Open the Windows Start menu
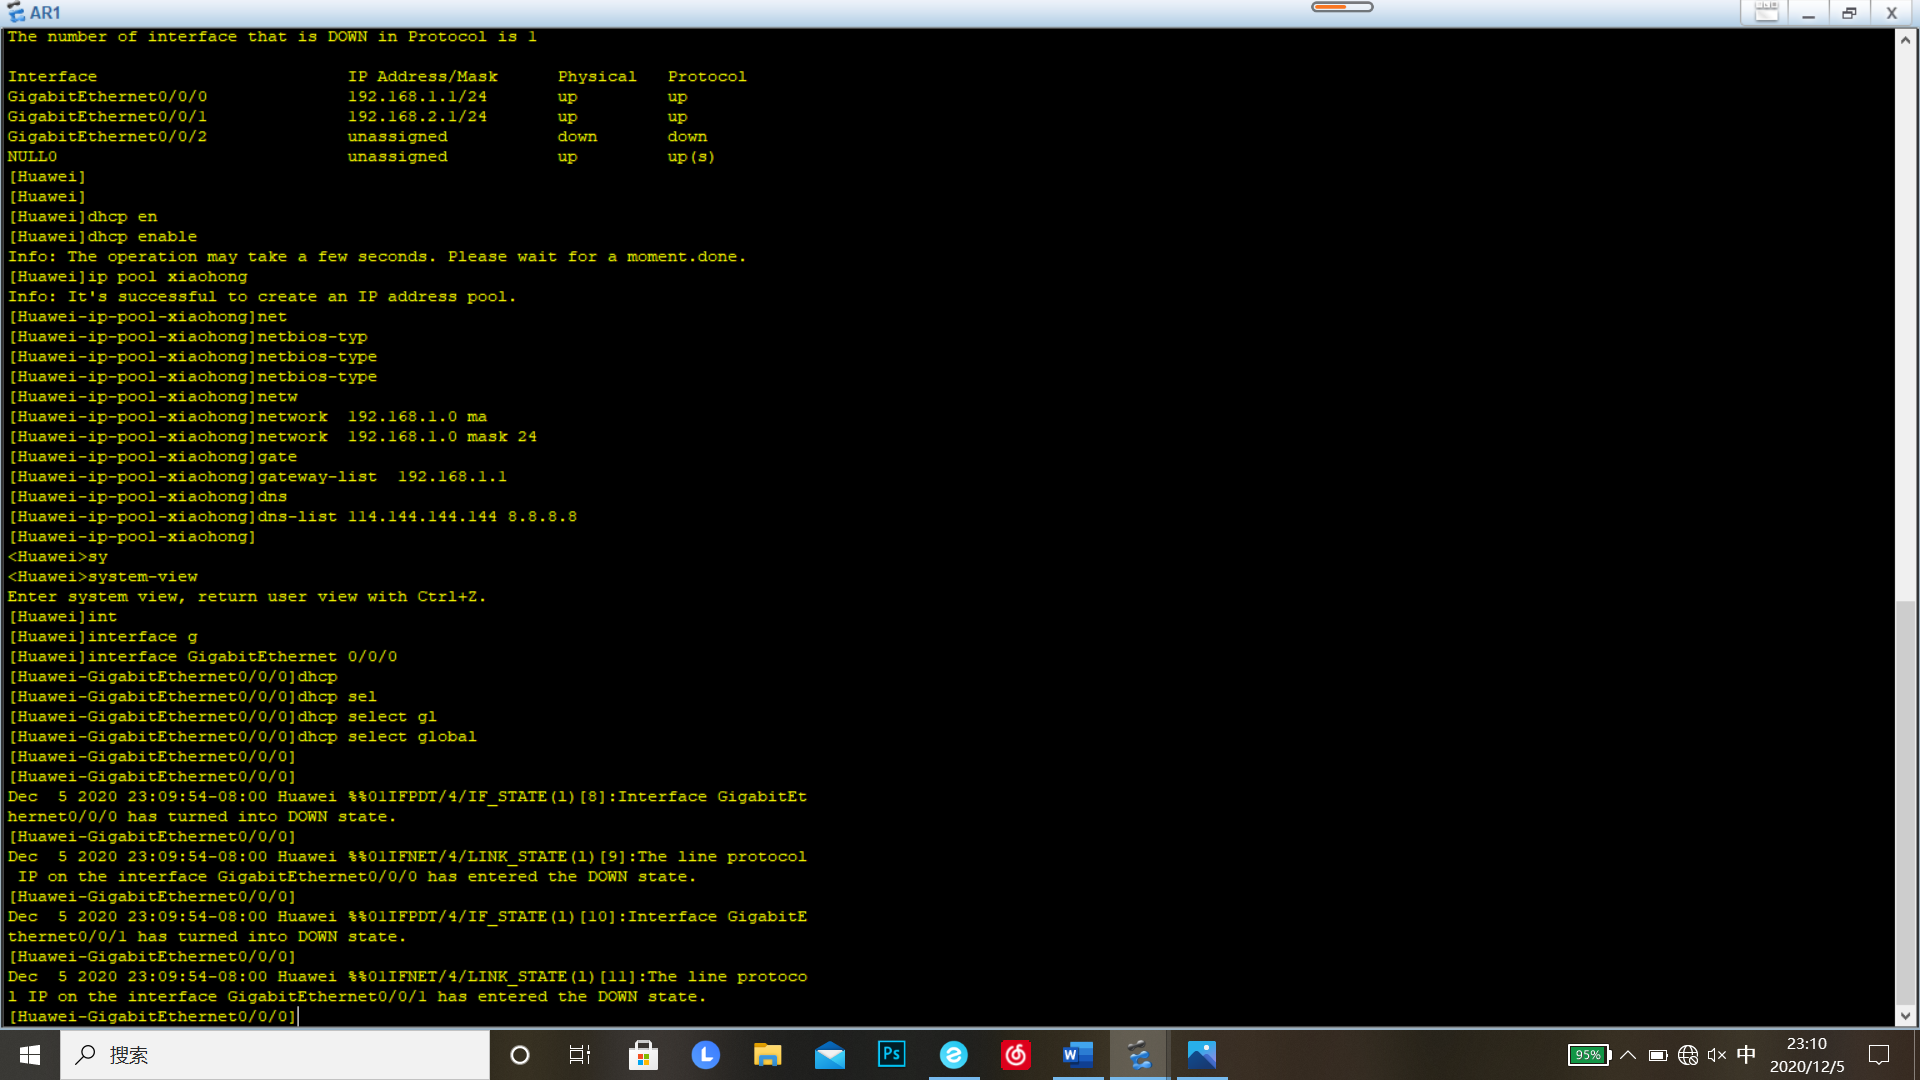The image size is (1920, 1080). click(29, 1055)
